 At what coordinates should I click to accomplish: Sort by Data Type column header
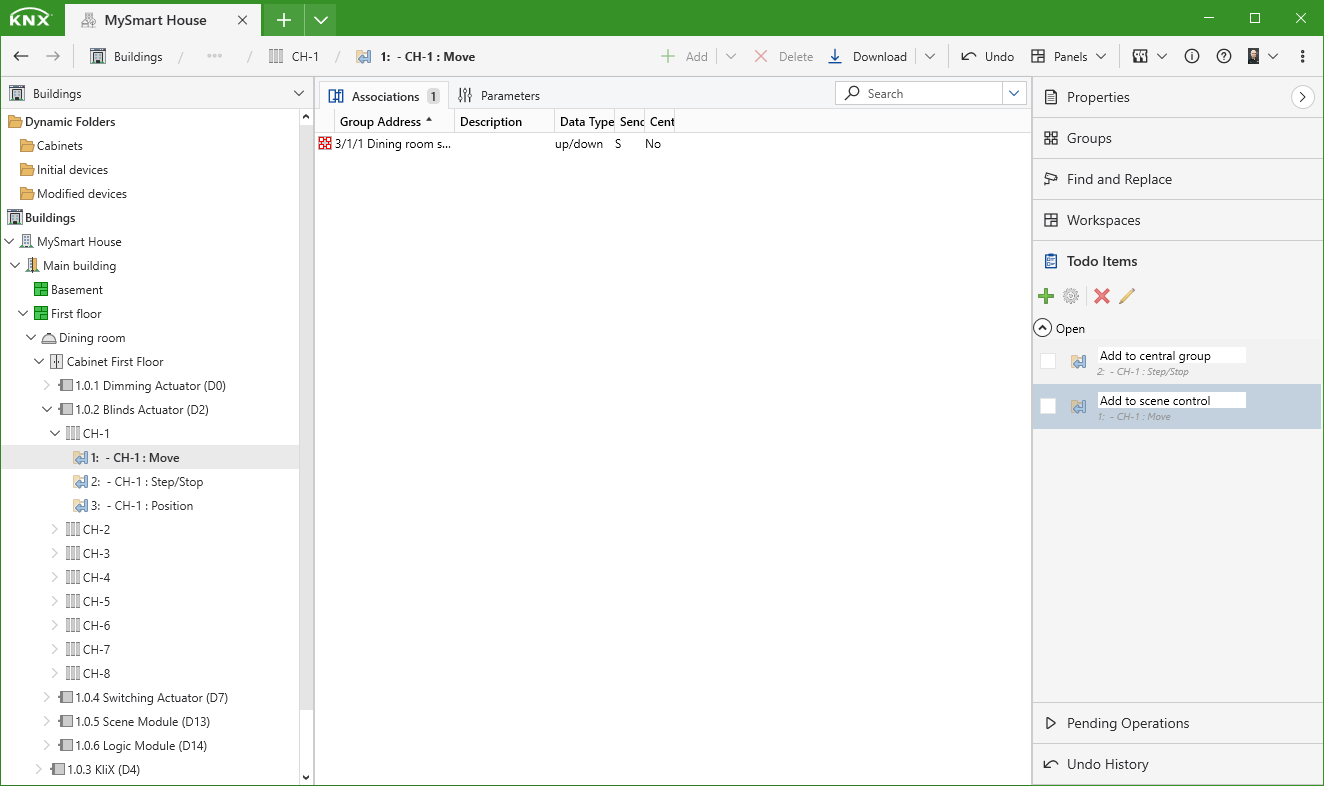584,122
